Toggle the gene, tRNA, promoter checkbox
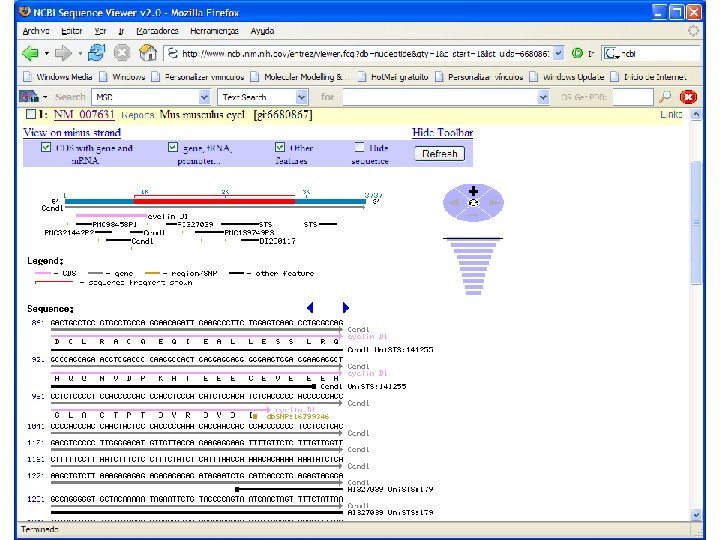Screen dimensions: 720x540 pos(173,147)
